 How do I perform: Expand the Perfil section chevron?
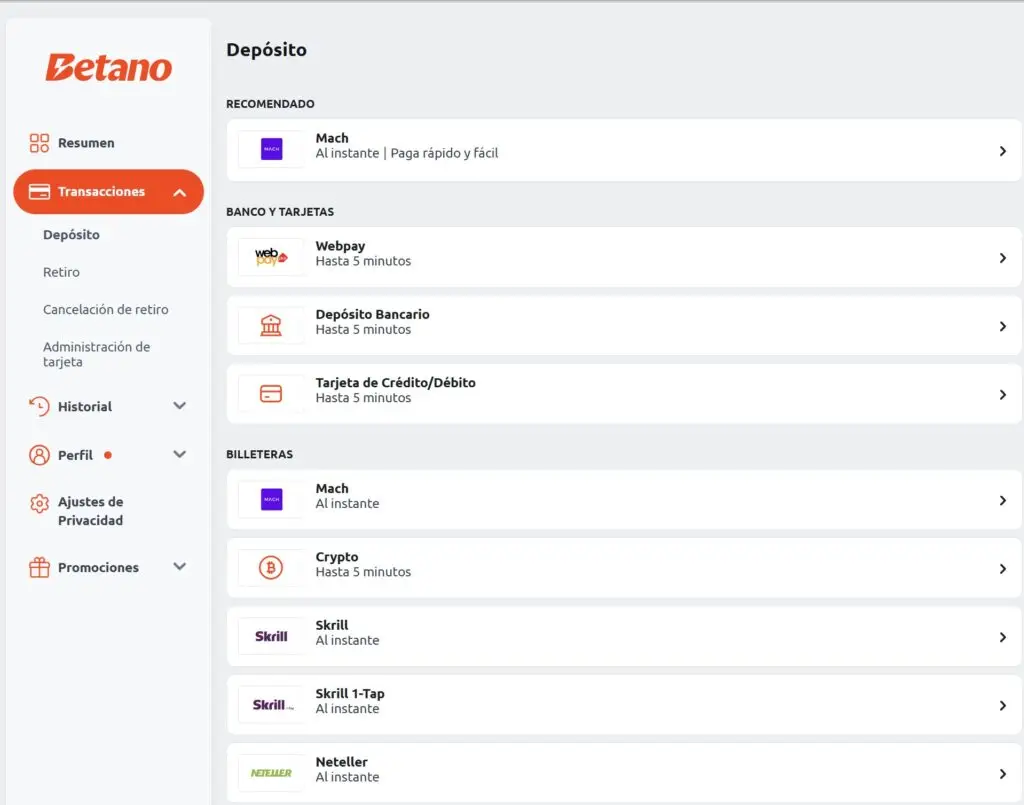tap(180, 454)
